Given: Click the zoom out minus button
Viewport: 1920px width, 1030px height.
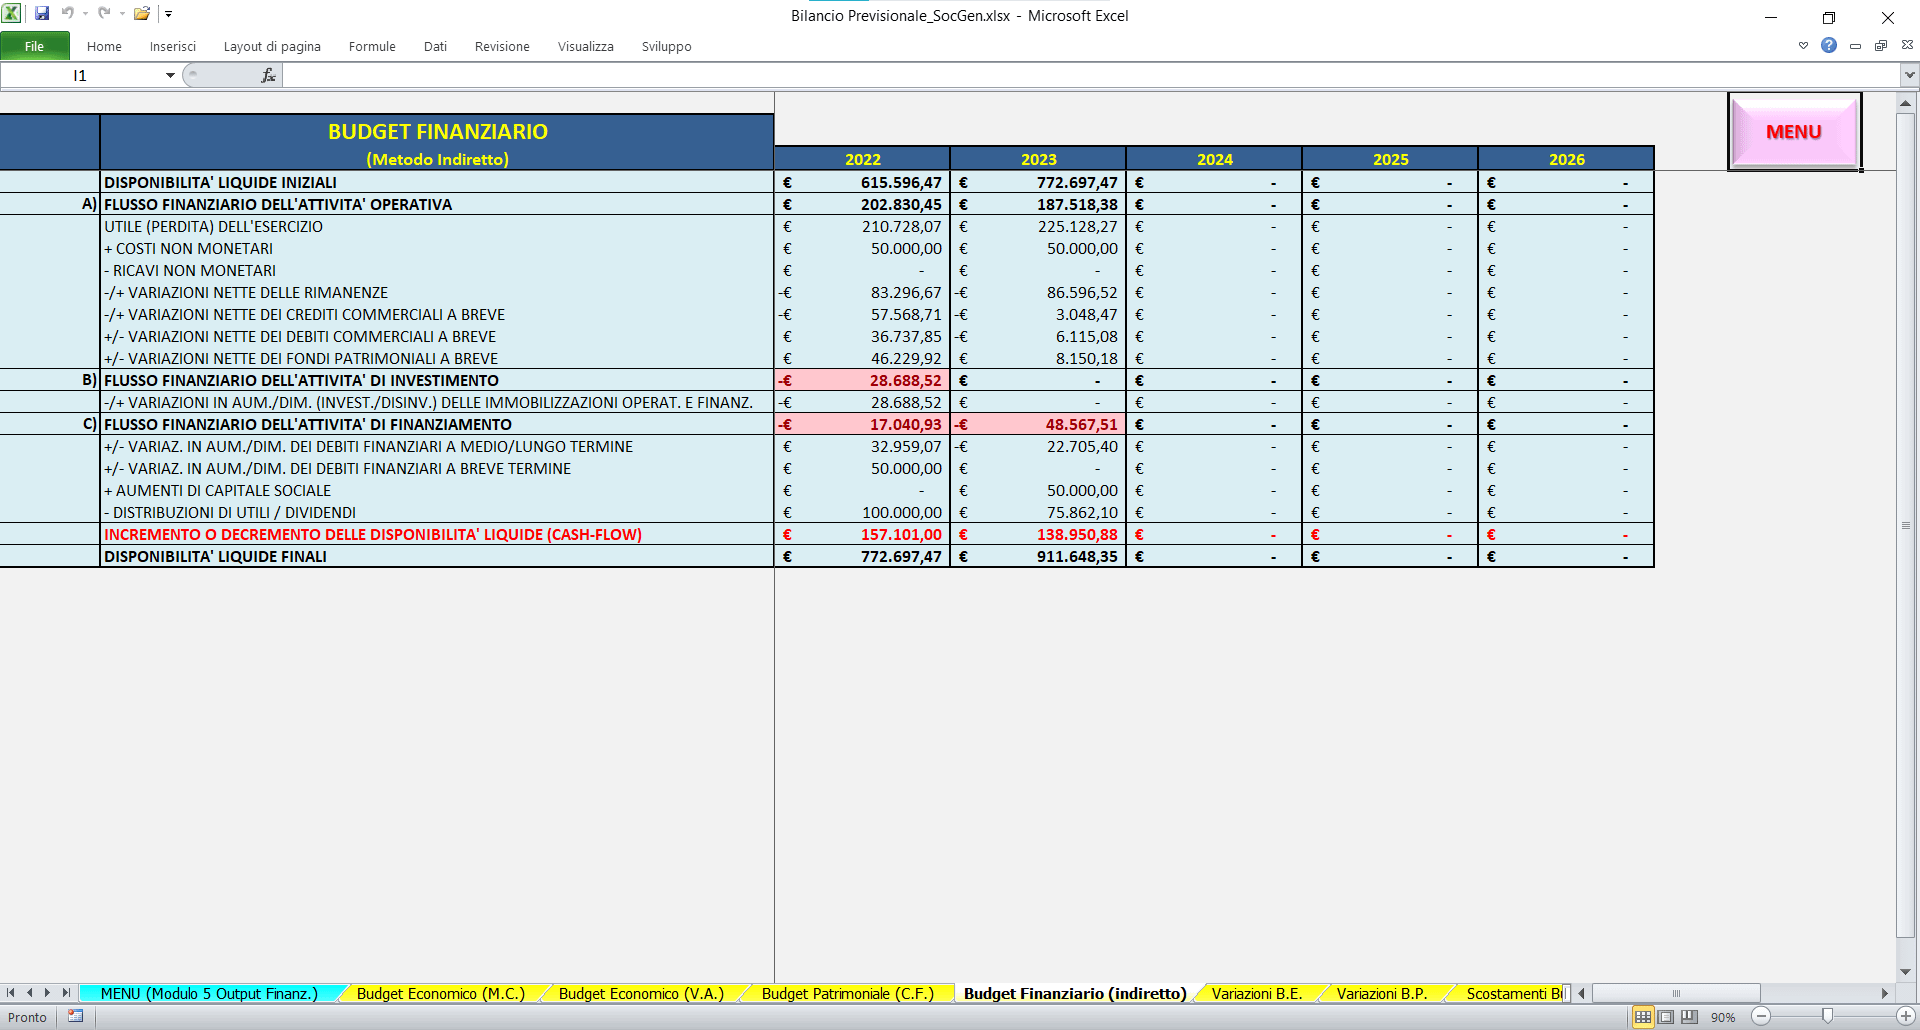Looking at the screenshot, I should tap(1761, 1016).
